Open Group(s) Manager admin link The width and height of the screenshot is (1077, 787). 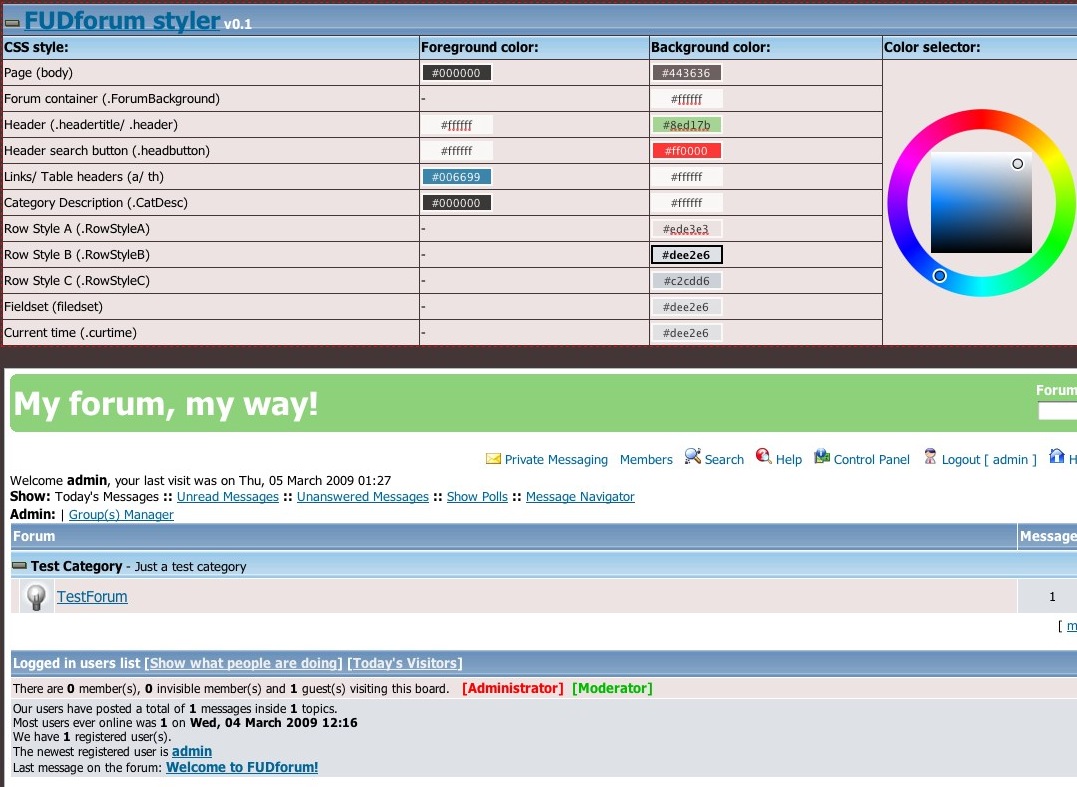point(121,514)
